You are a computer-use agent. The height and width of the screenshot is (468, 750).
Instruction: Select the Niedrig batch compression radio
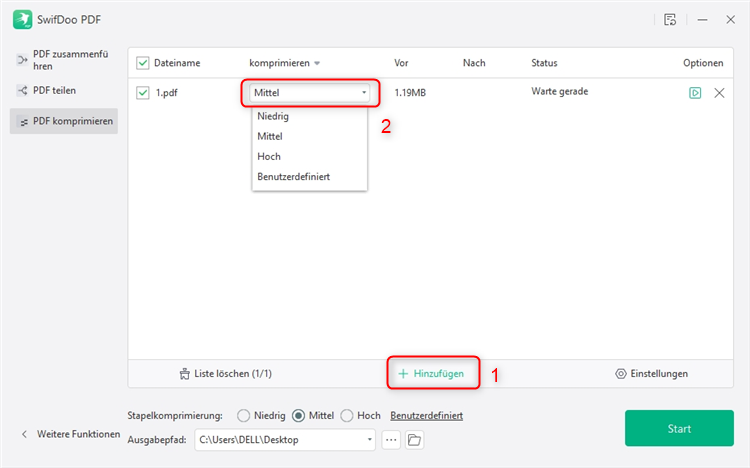coord(243,415)
